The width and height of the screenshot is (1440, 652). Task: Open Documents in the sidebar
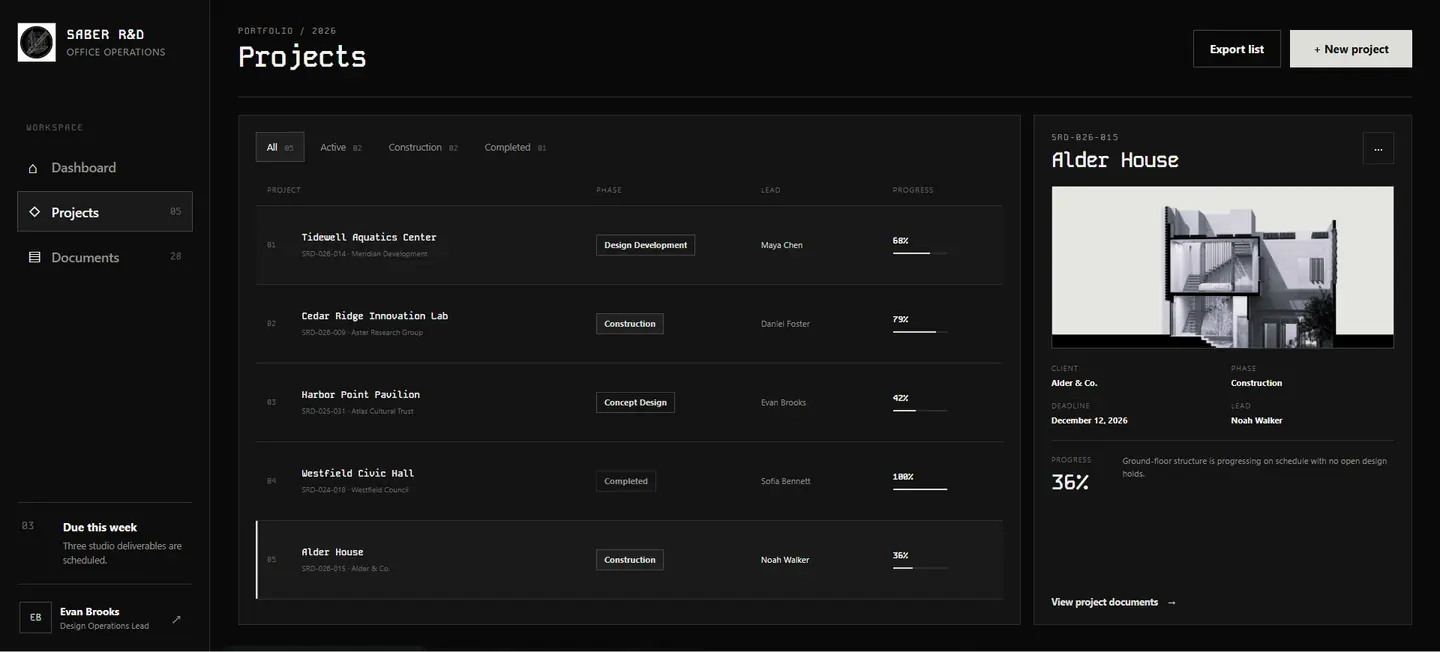(105, 257)
